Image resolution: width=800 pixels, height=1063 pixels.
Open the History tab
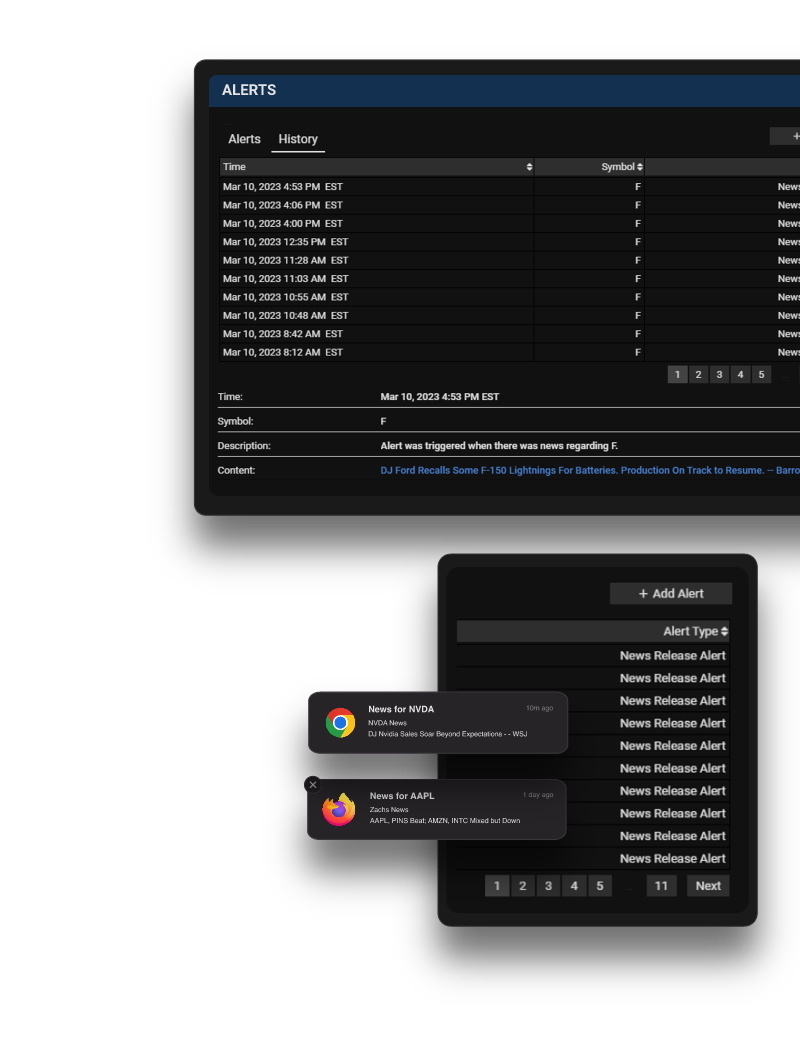click(298, 139)
